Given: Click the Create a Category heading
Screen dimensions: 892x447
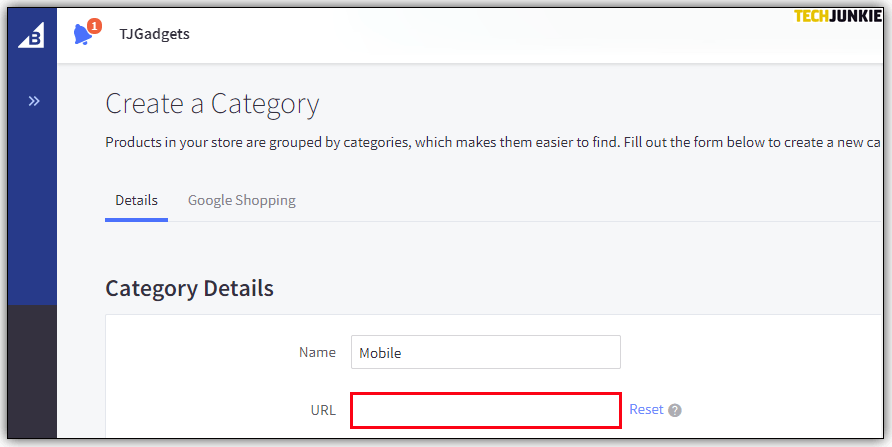Looking at the screenshot, I should click(212, 104).
